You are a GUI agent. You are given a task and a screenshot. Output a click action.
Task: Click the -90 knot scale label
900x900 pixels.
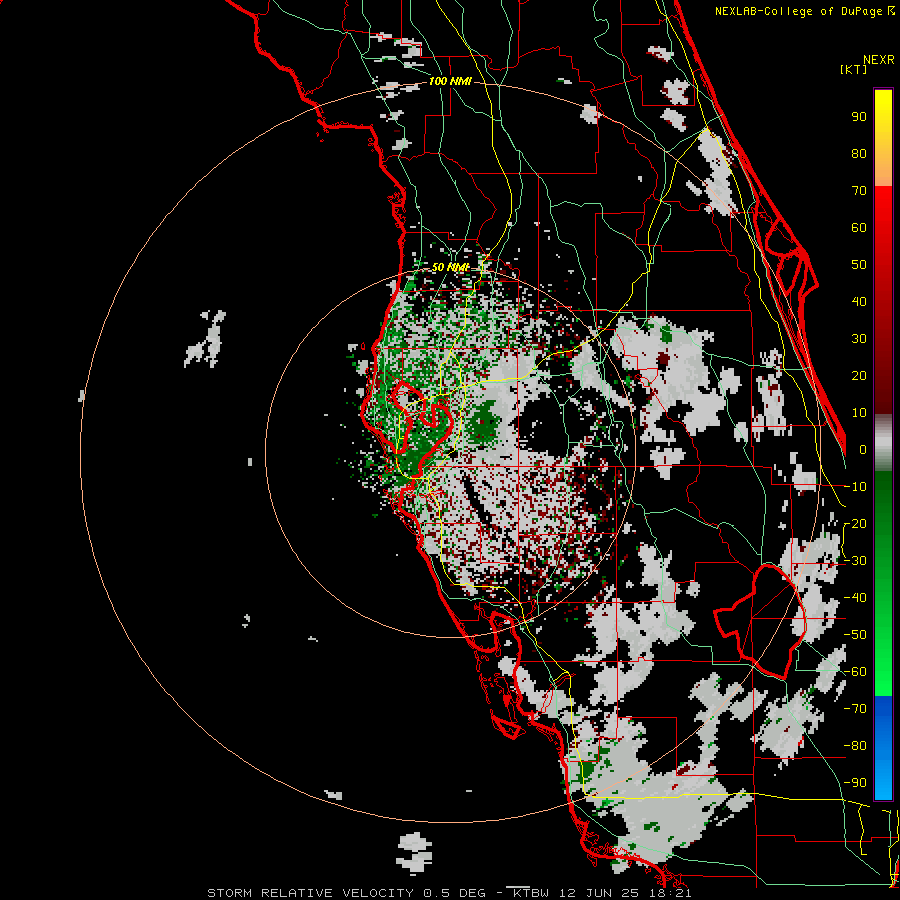[855, 783]
